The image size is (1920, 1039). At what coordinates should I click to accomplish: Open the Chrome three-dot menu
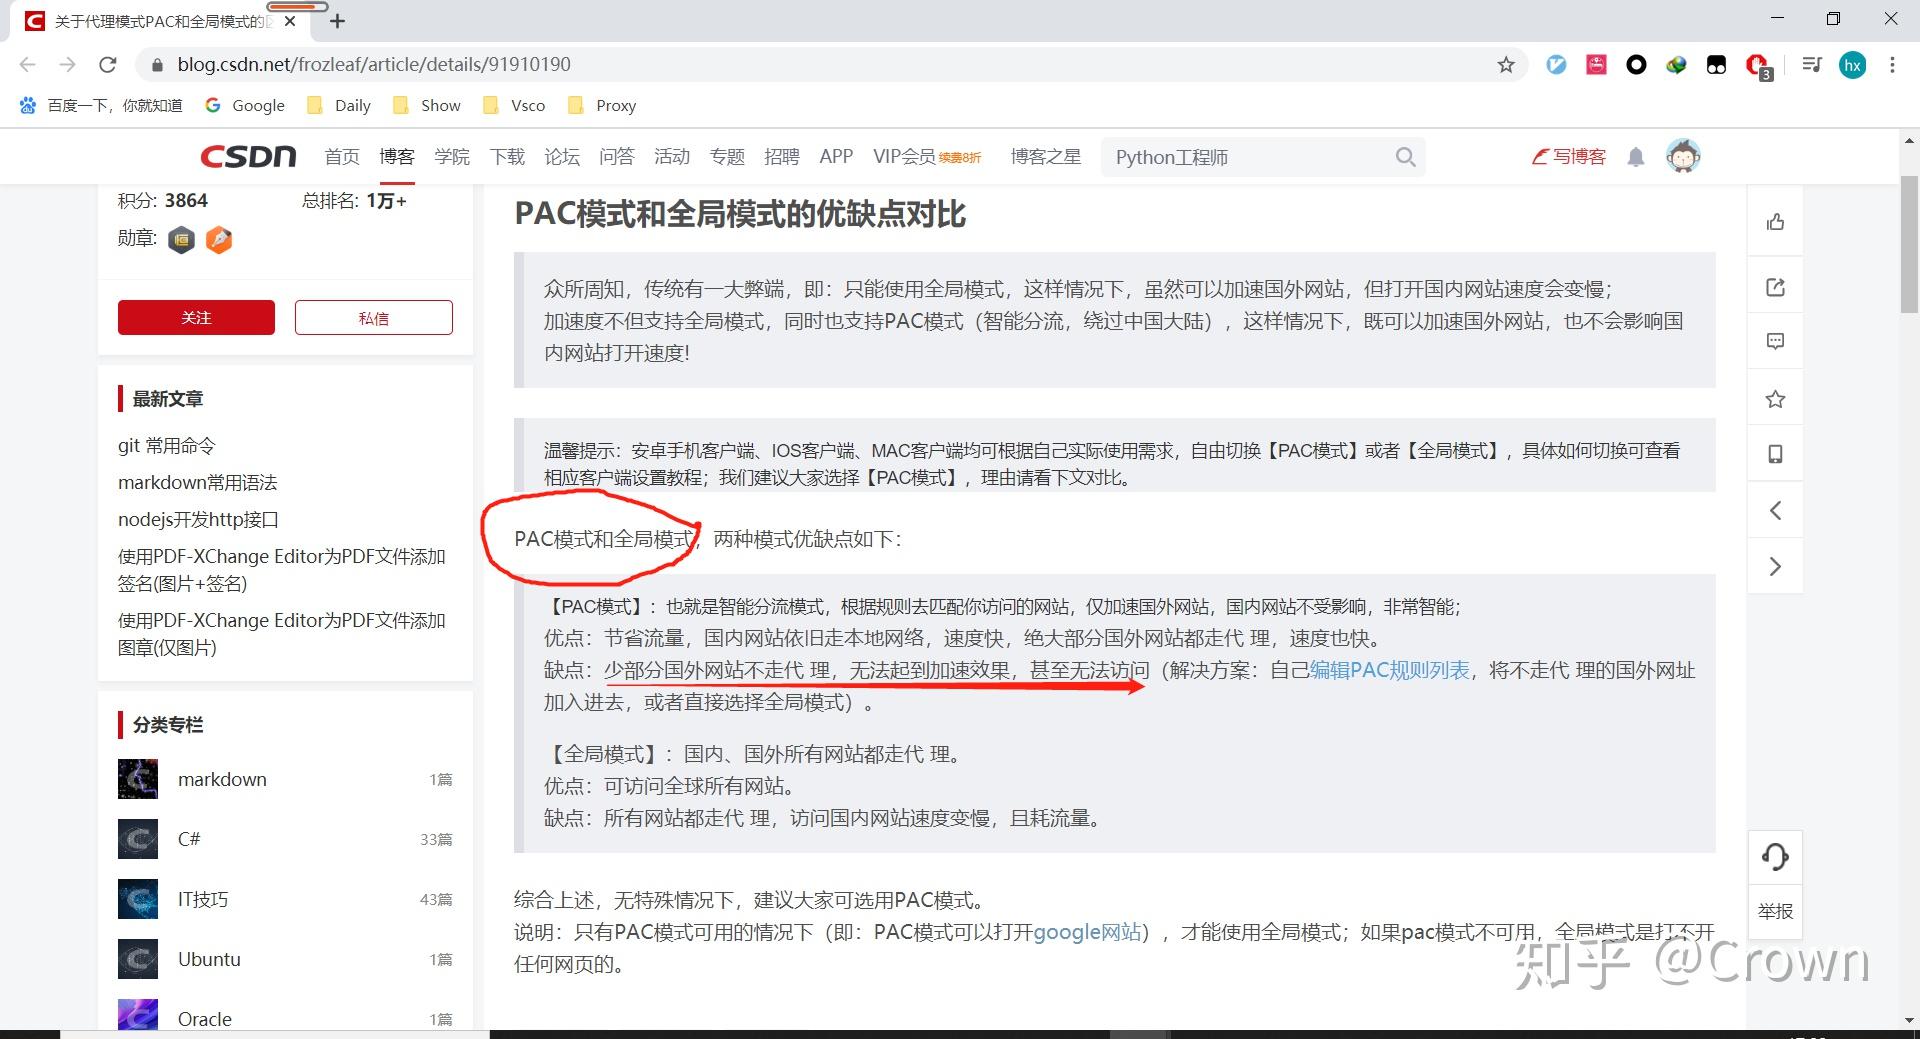click(x=1892, y=65)
